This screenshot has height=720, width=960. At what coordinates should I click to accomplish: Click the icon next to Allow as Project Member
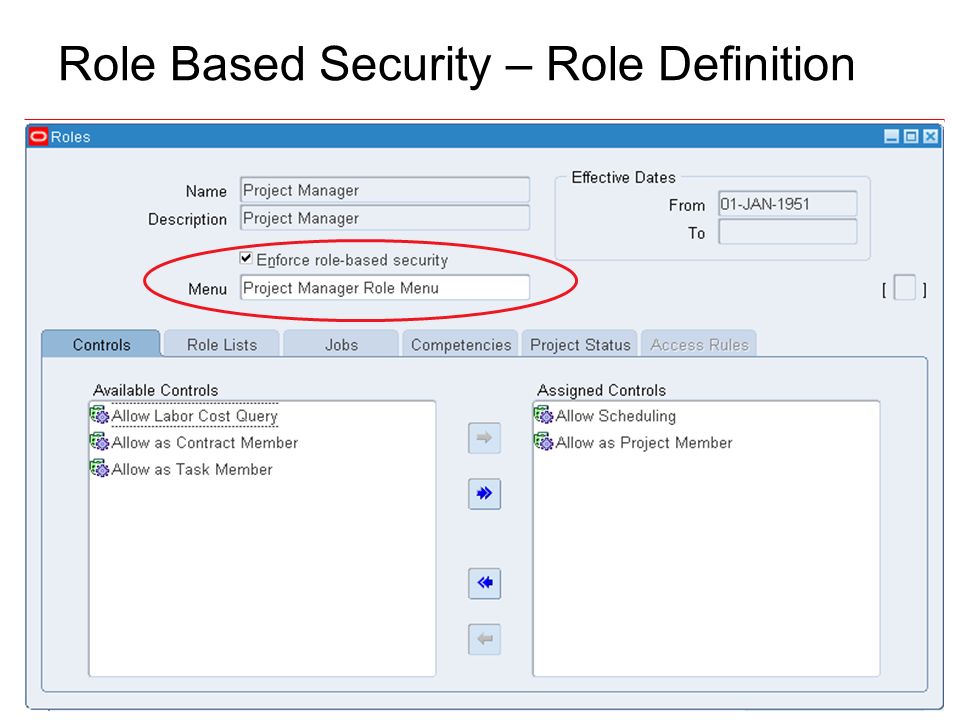click(x=543, y=442)
